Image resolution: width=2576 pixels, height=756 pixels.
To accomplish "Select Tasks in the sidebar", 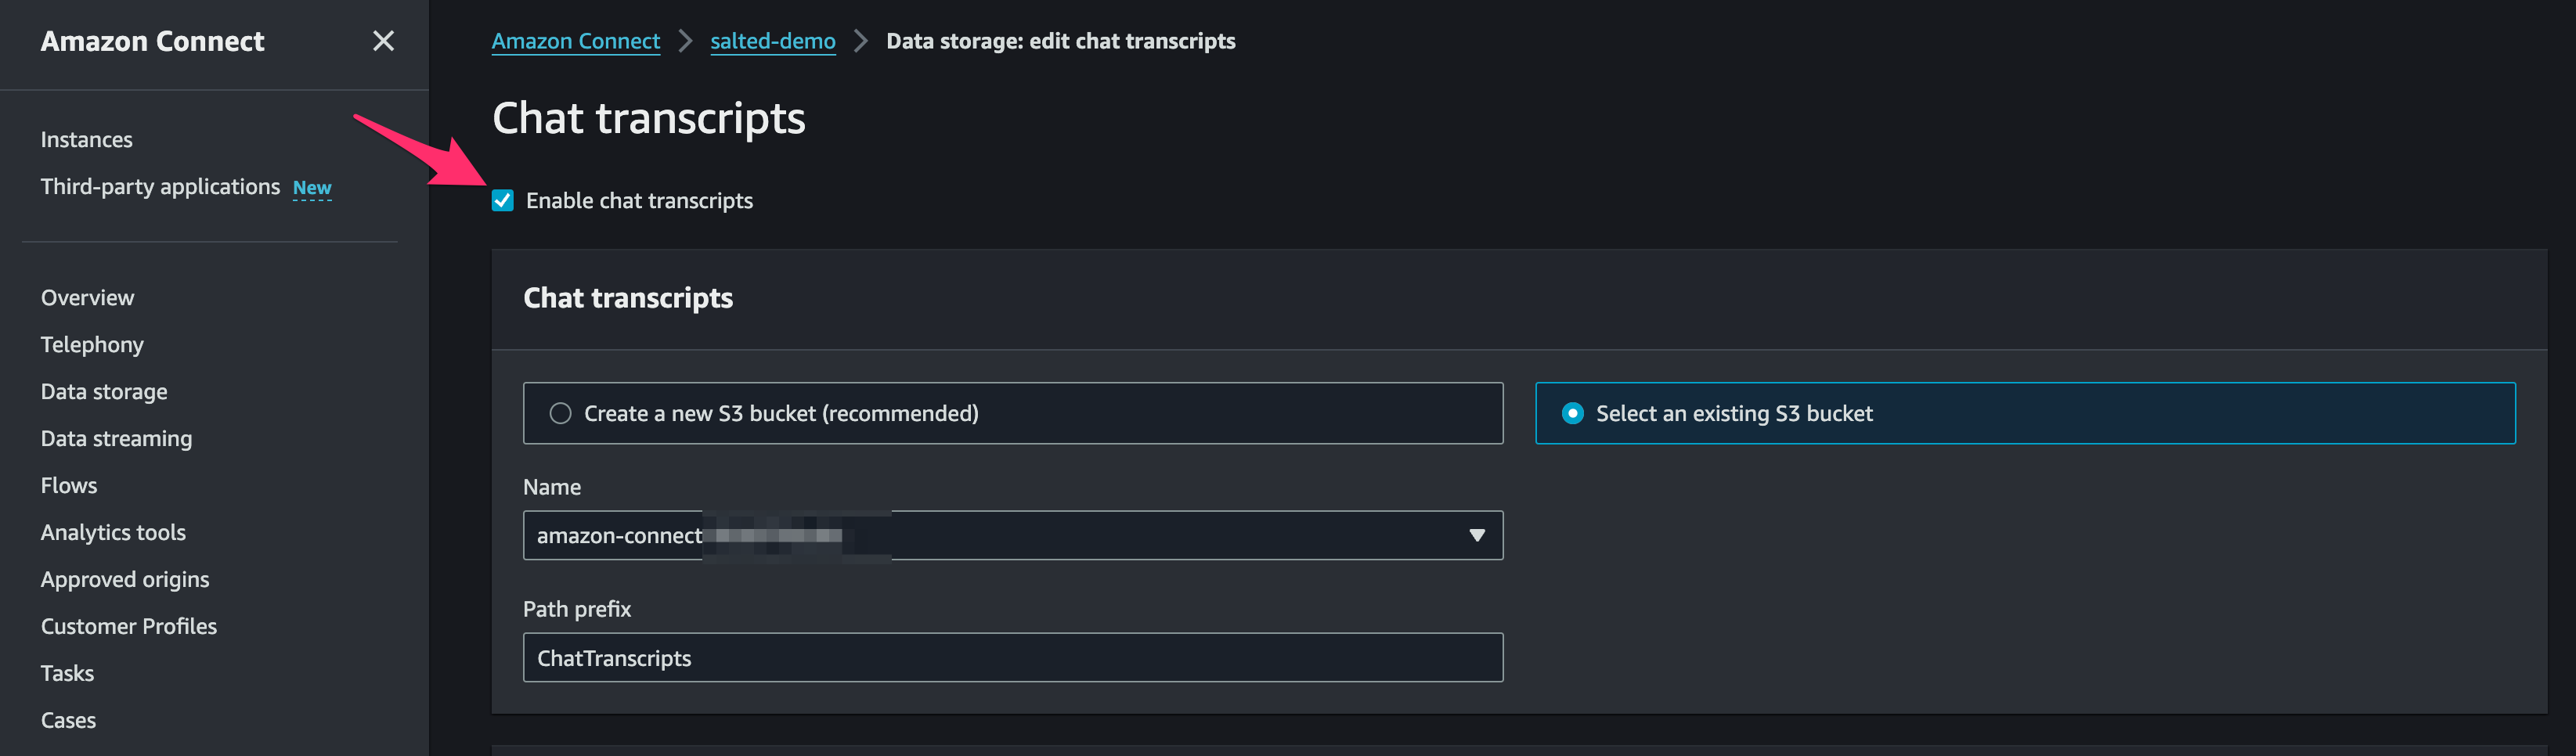I will pos(67,674).
